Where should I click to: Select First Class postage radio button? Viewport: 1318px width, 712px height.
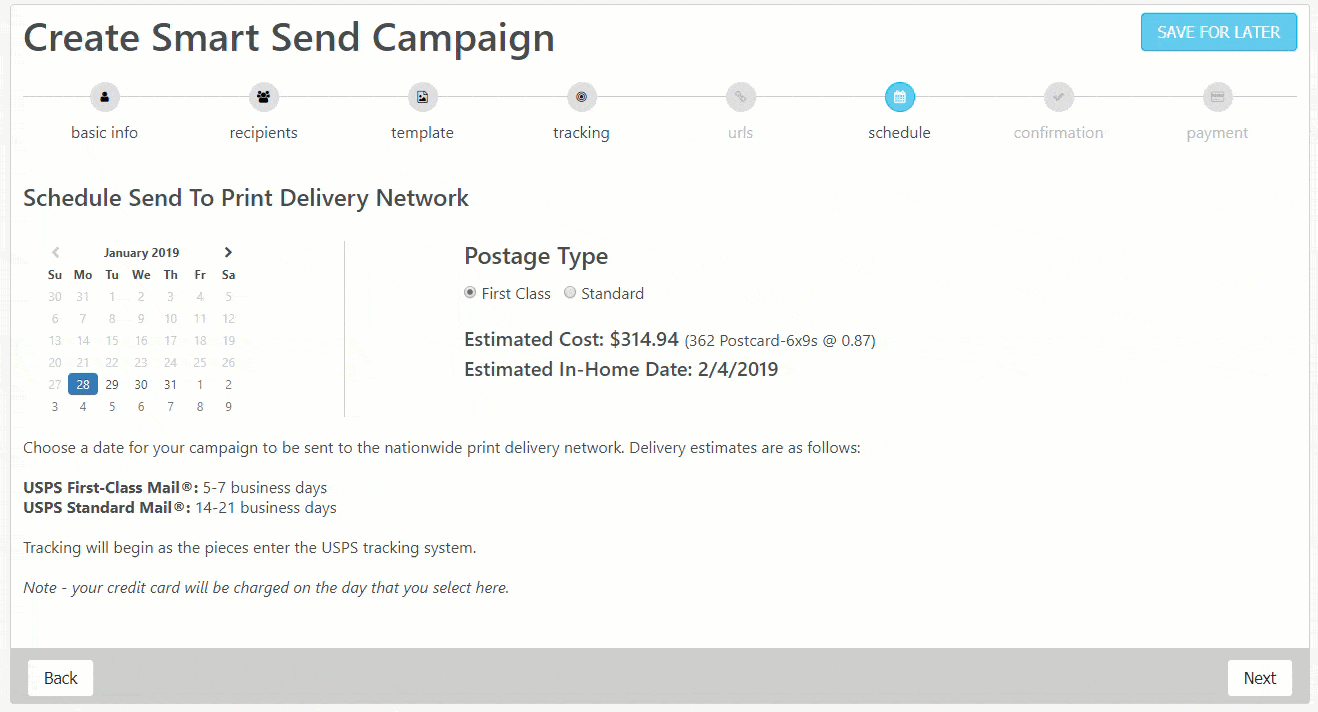tap(470, 293)
